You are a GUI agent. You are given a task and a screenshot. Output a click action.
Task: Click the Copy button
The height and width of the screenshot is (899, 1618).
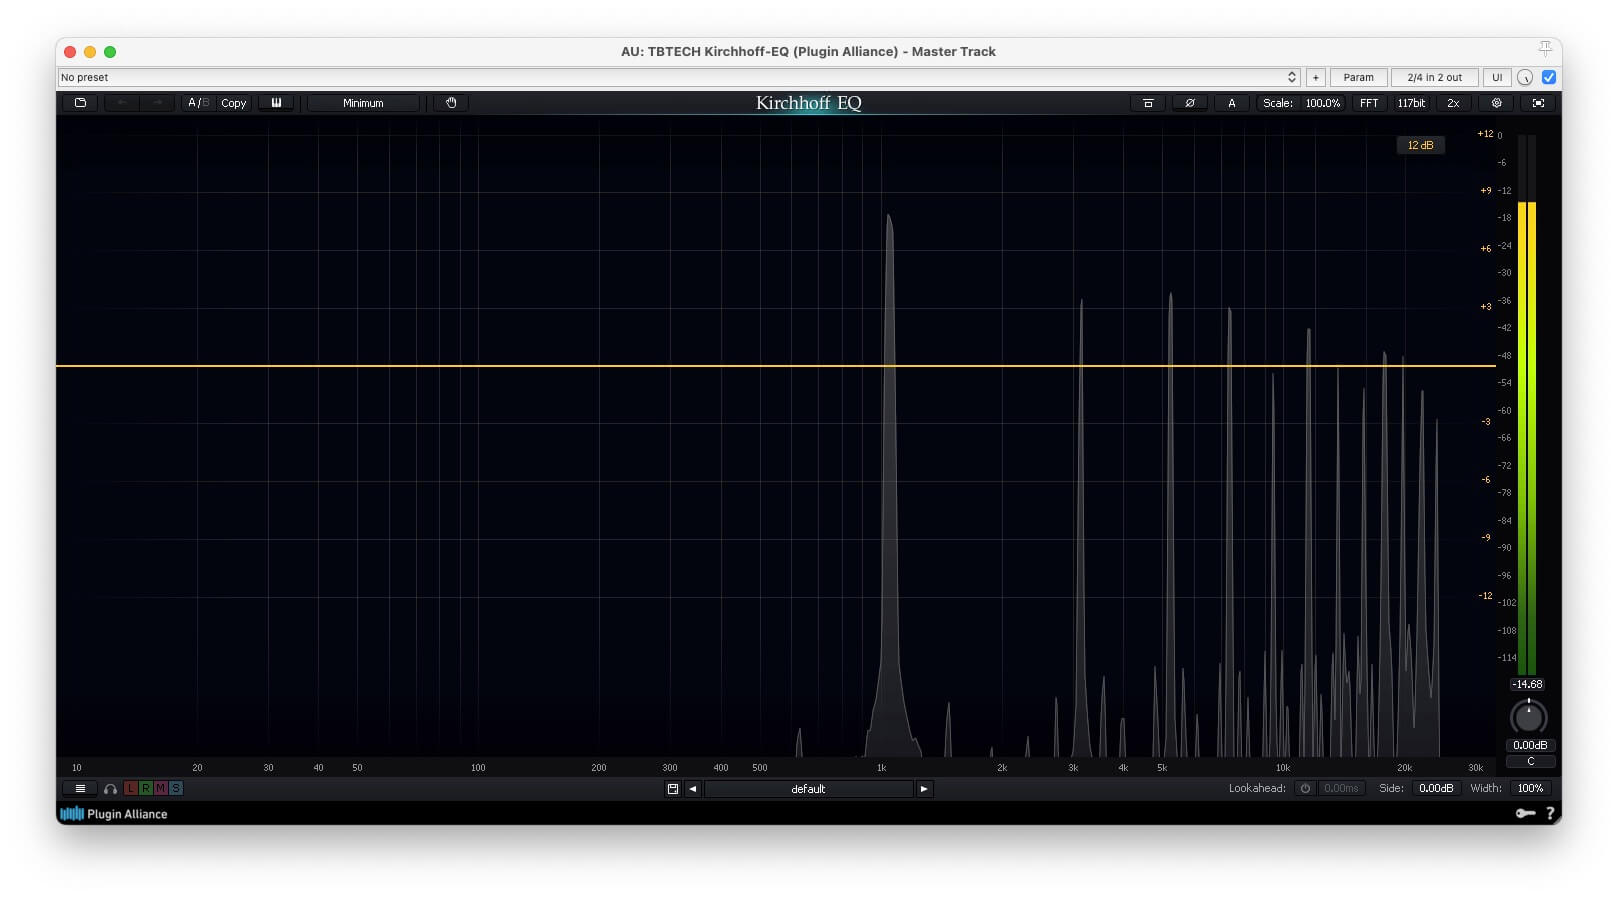click(234, 103)
